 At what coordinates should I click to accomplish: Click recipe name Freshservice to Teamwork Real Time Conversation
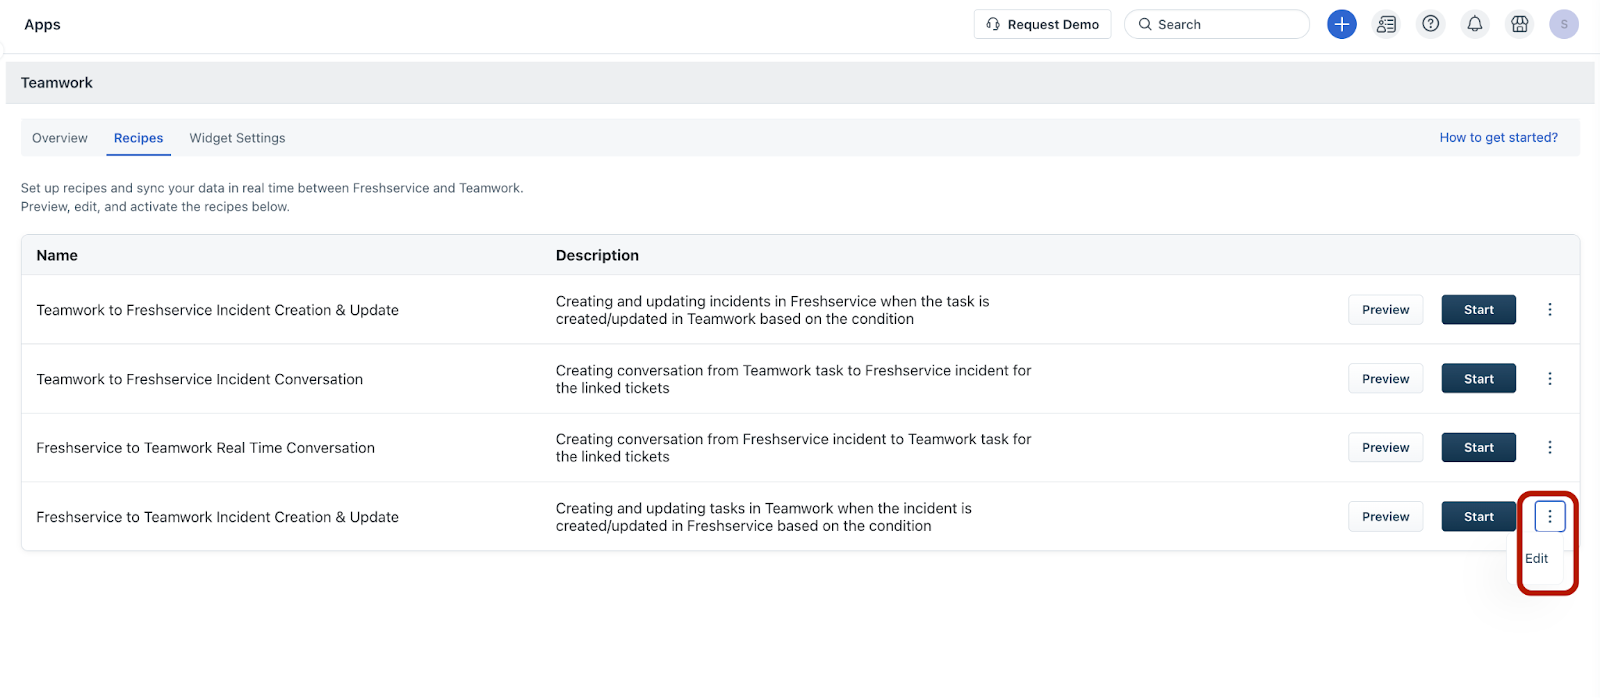click(x=205, y=448)
